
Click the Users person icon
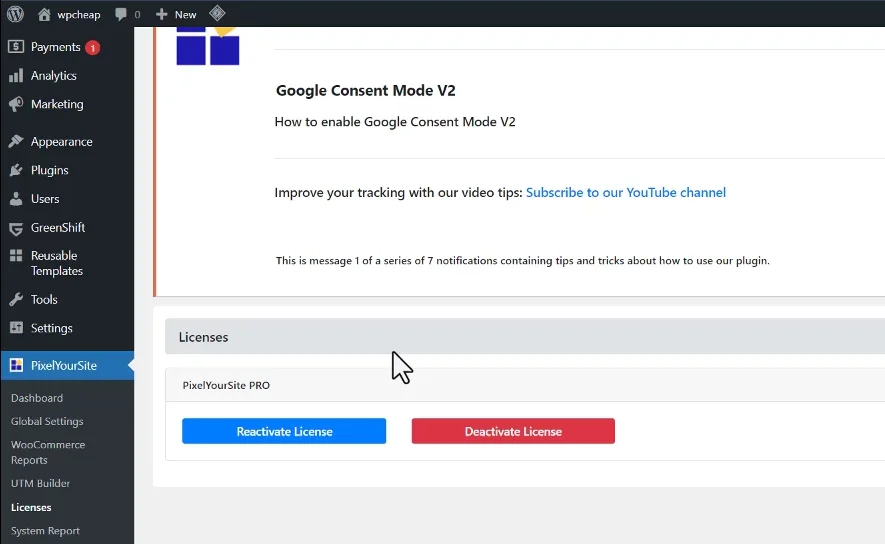coord(16,199)
